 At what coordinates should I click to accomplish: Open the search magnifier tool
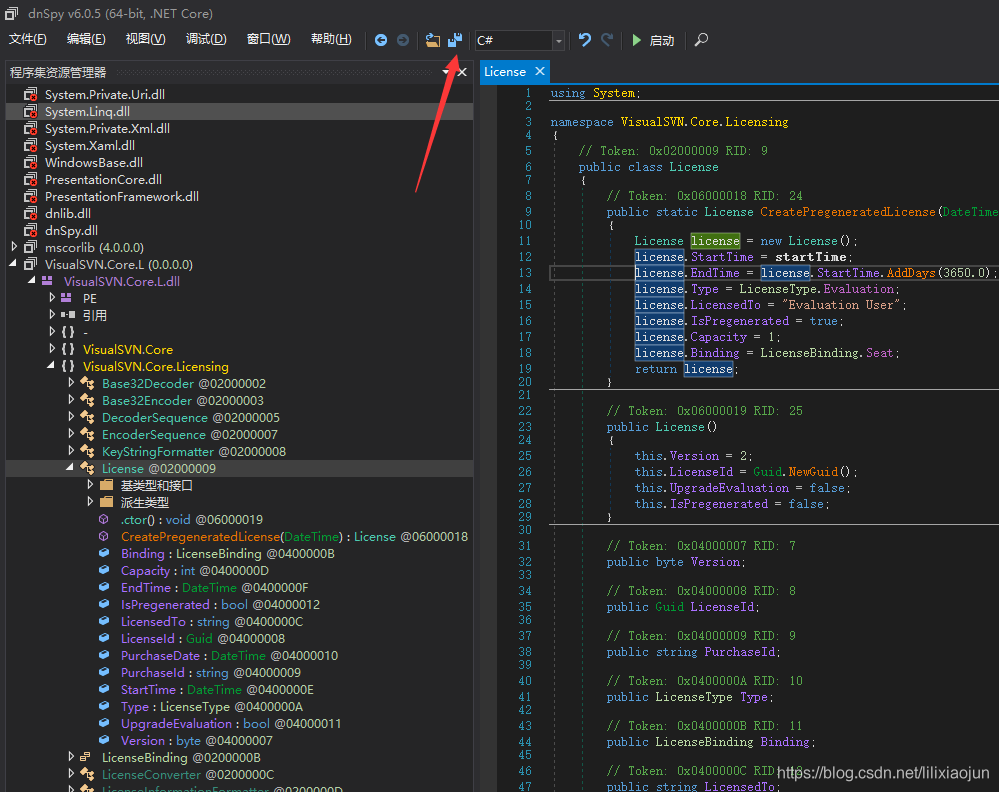pos(701,40)
